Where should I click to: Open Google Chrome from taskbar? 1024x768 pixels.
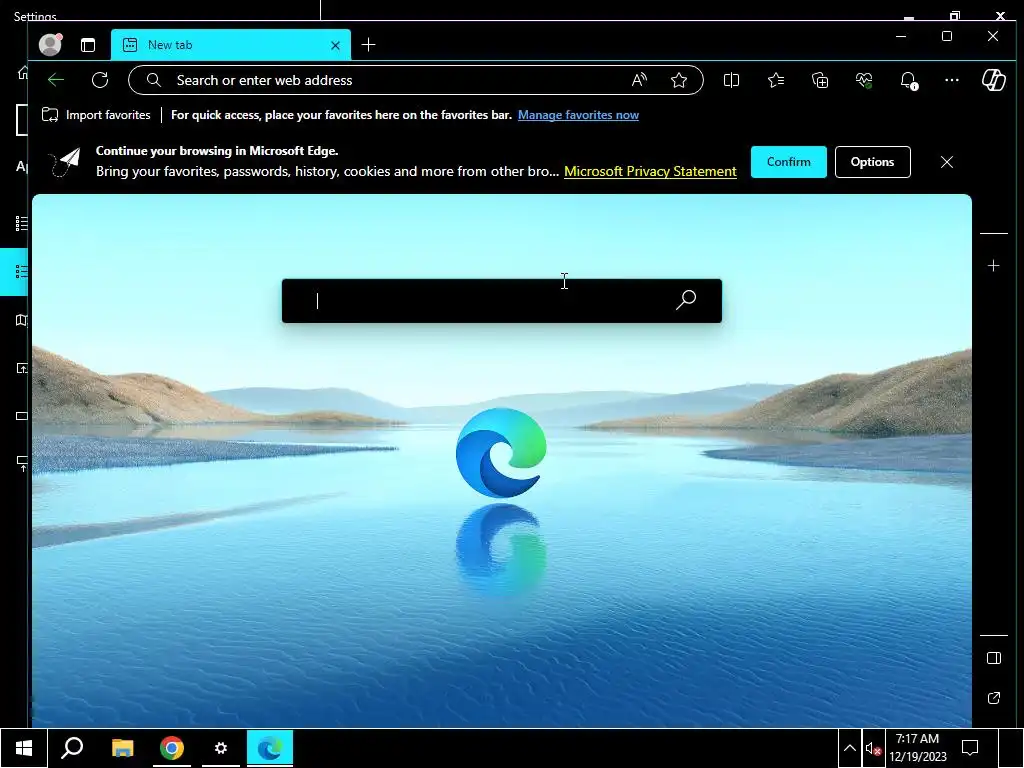click(x=172, y=748)
